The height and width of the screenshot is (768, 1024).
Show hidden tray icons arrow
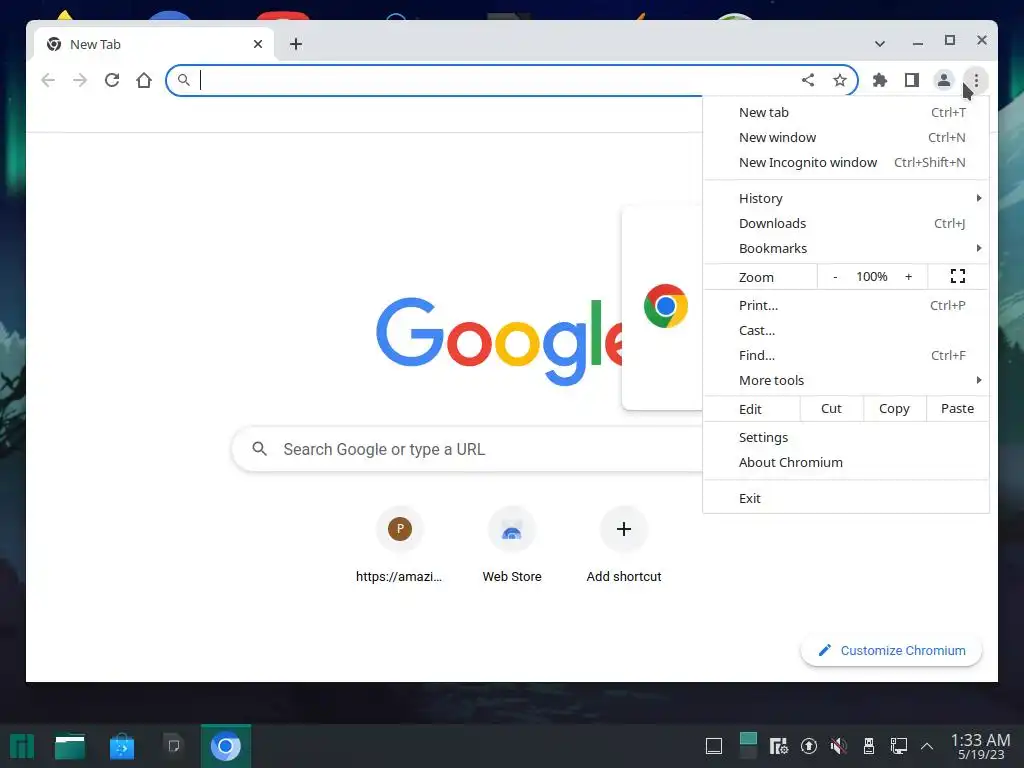tap(927, 746)
